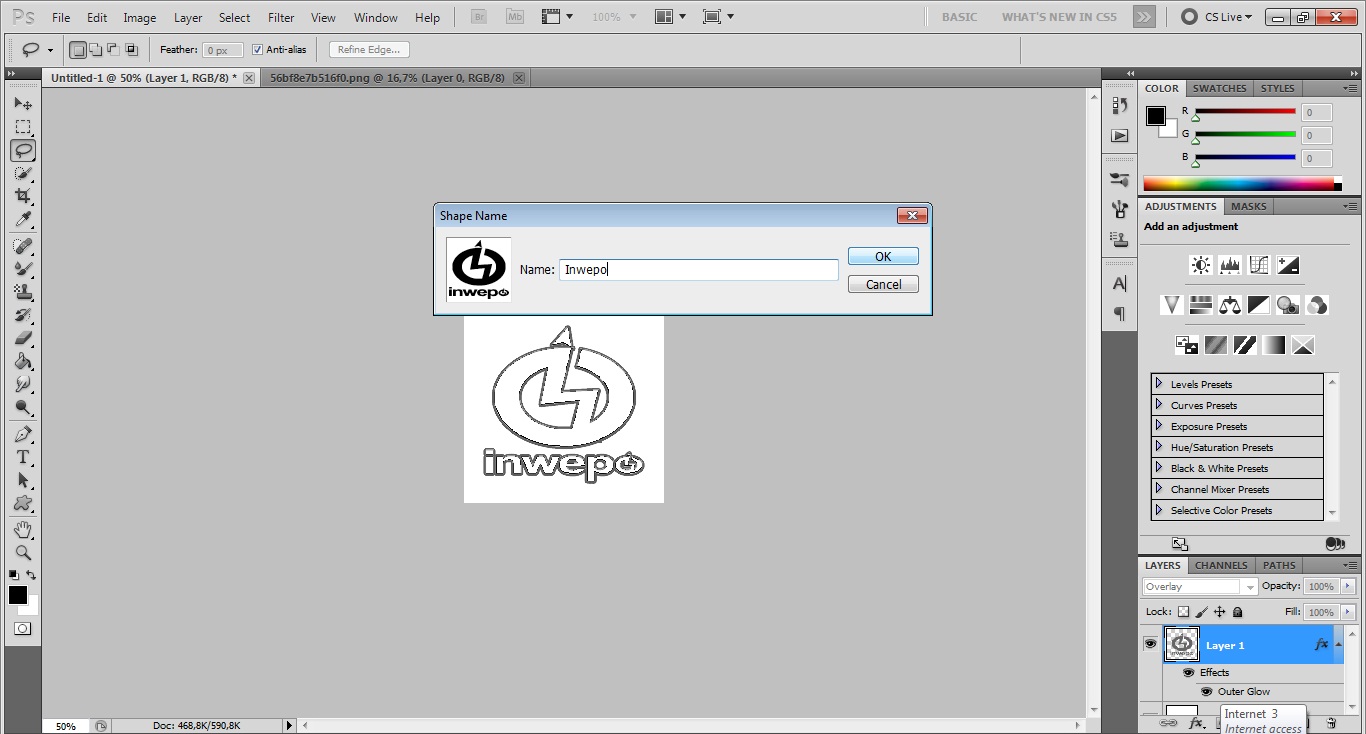Switch to the Swatches tab
This screenshot has width=1366, height=734.
point(1219,88)
